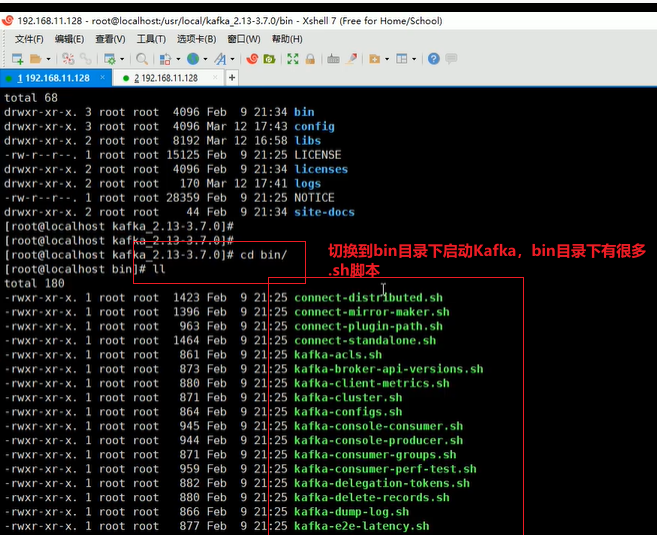Expand the Font dropdown arrow

tap(233, 59)
